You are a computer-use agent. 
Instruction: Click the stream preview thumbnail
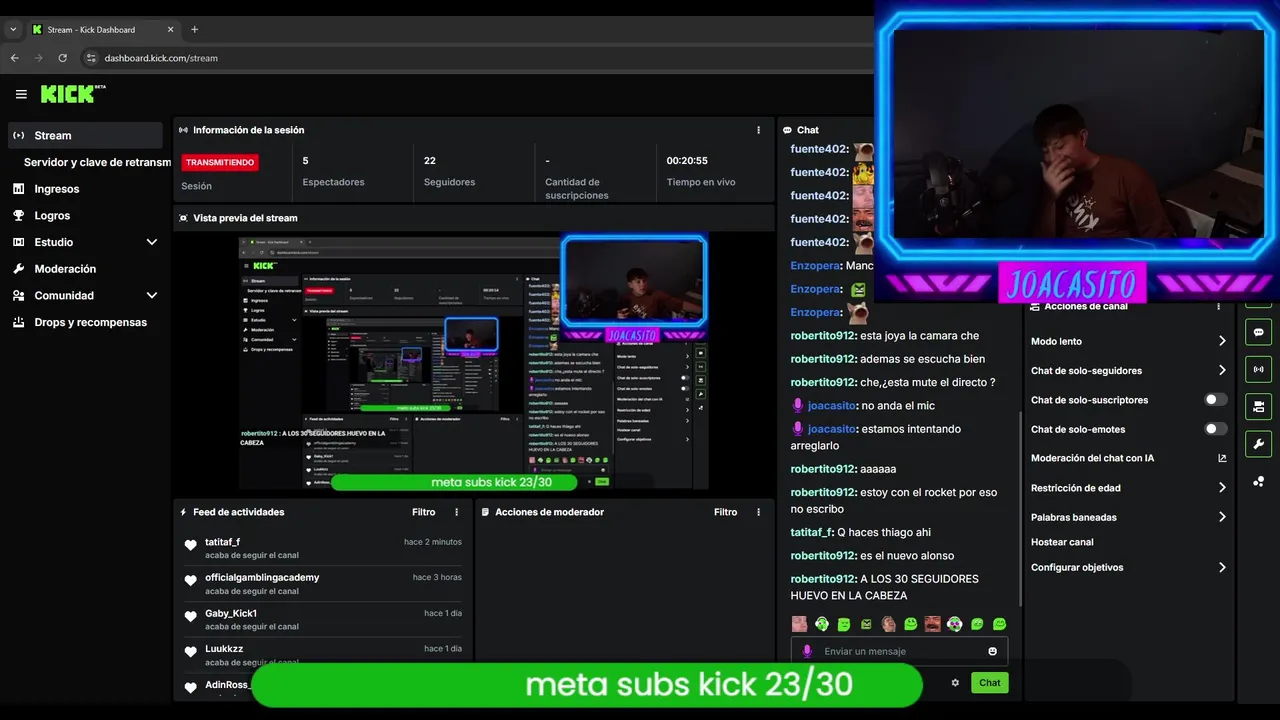coord(473,363)
